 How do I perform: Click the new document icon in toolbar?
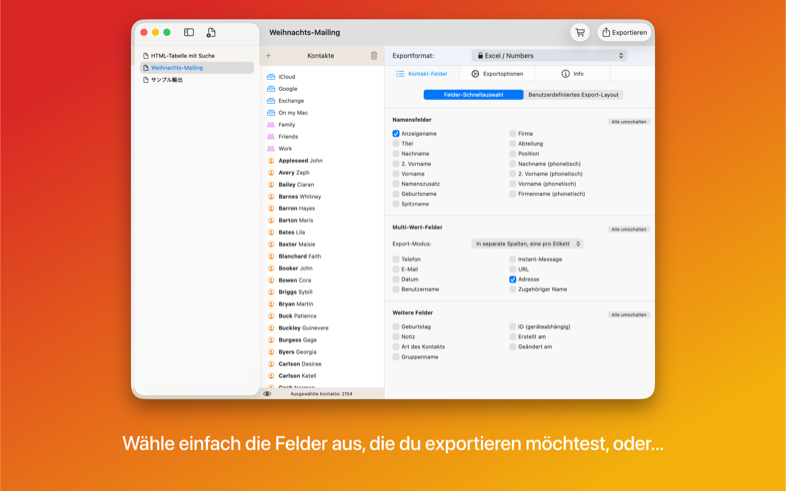[x=211, y=33]
